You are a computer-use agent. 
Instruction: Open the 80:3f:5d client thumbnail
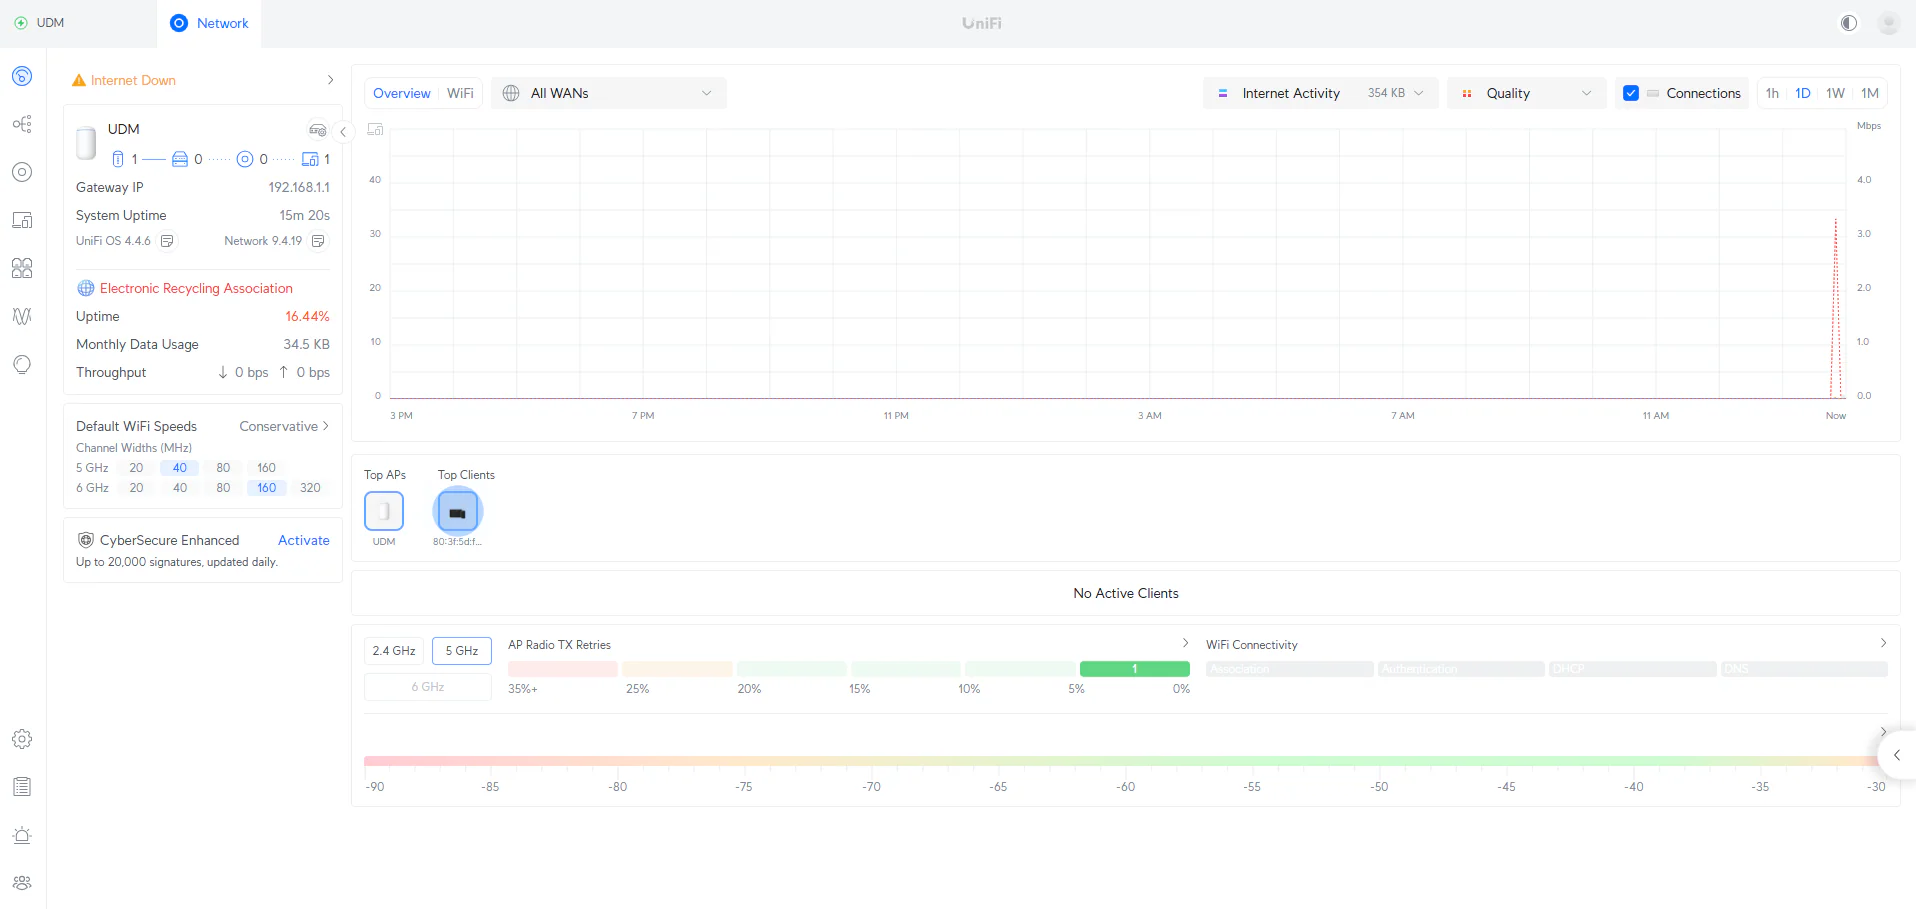457,512
